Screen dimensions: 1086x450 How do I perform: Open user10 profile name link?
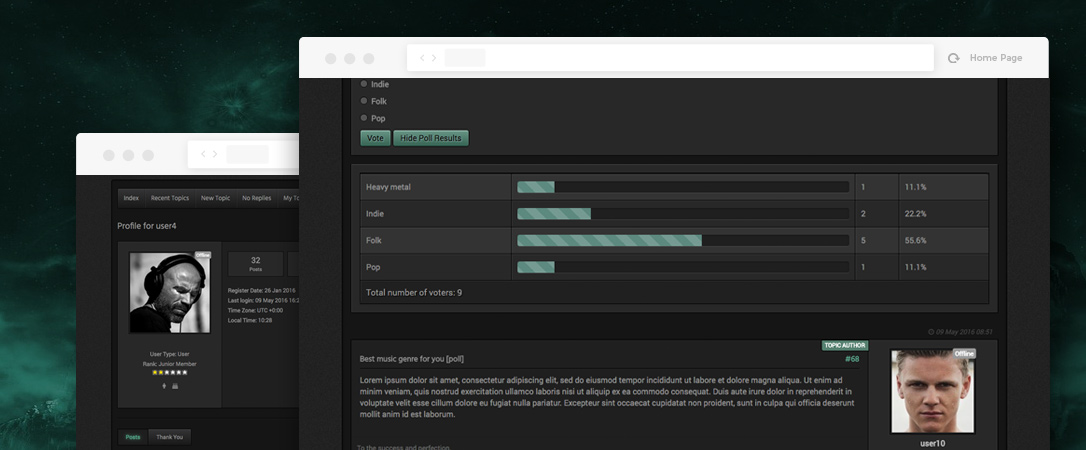coord(932,443)
